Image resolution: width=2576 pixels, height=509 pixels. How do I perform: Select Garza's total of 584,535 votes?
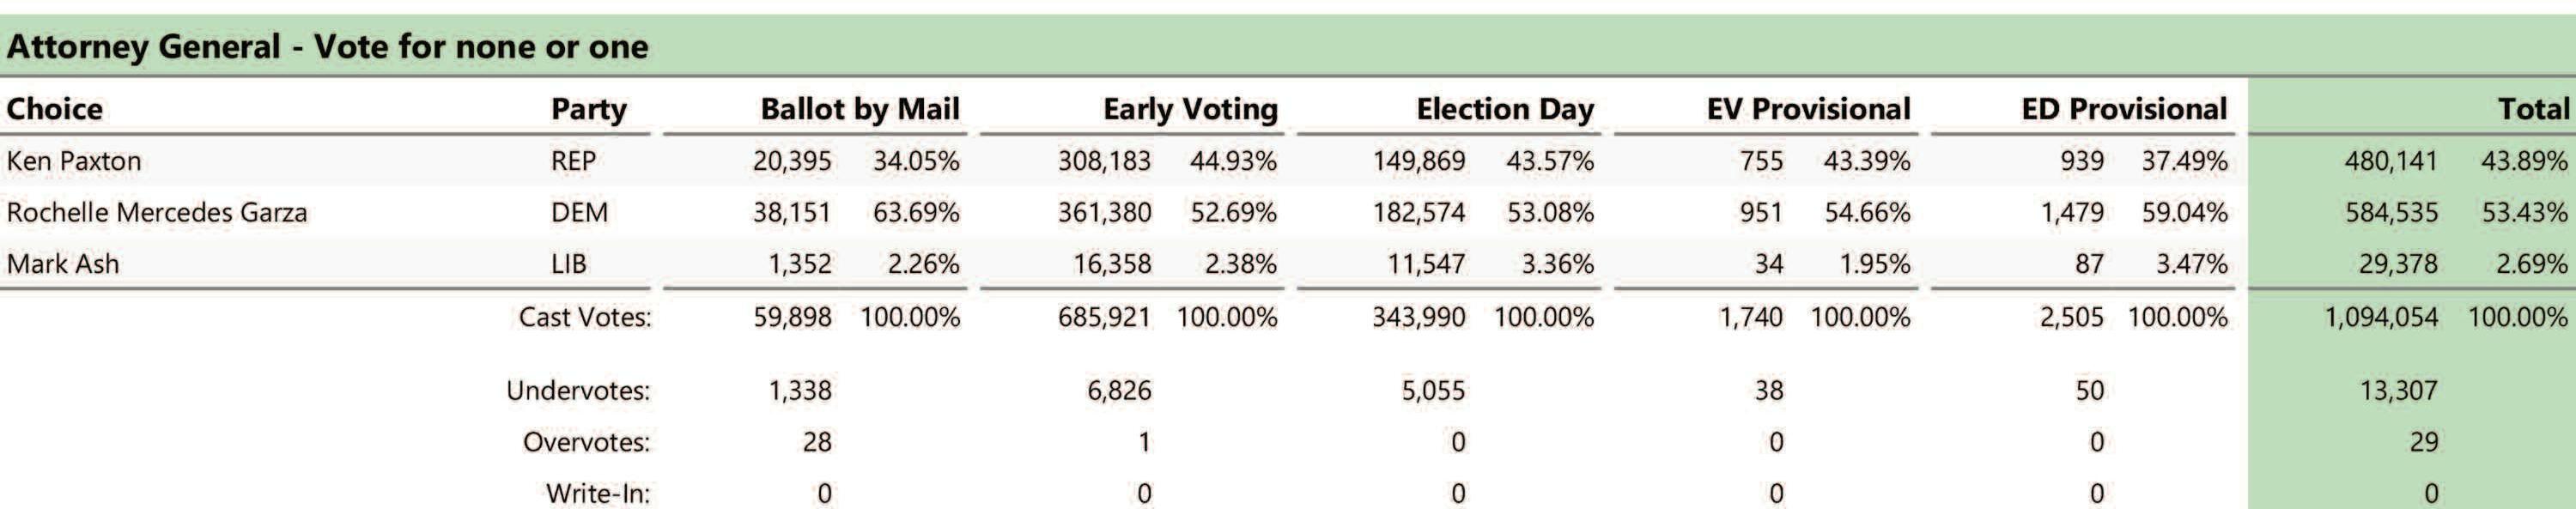[2390, 213]
